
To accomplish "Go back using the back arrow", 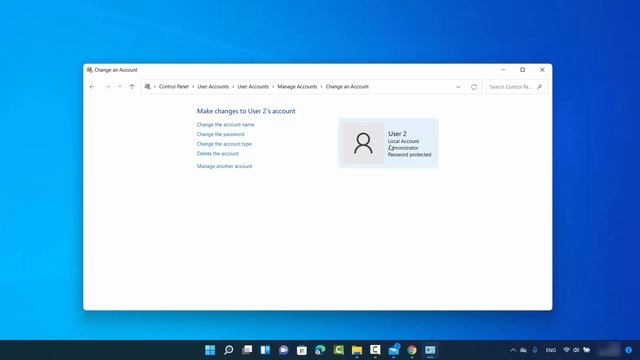I will tap(92, 87).
